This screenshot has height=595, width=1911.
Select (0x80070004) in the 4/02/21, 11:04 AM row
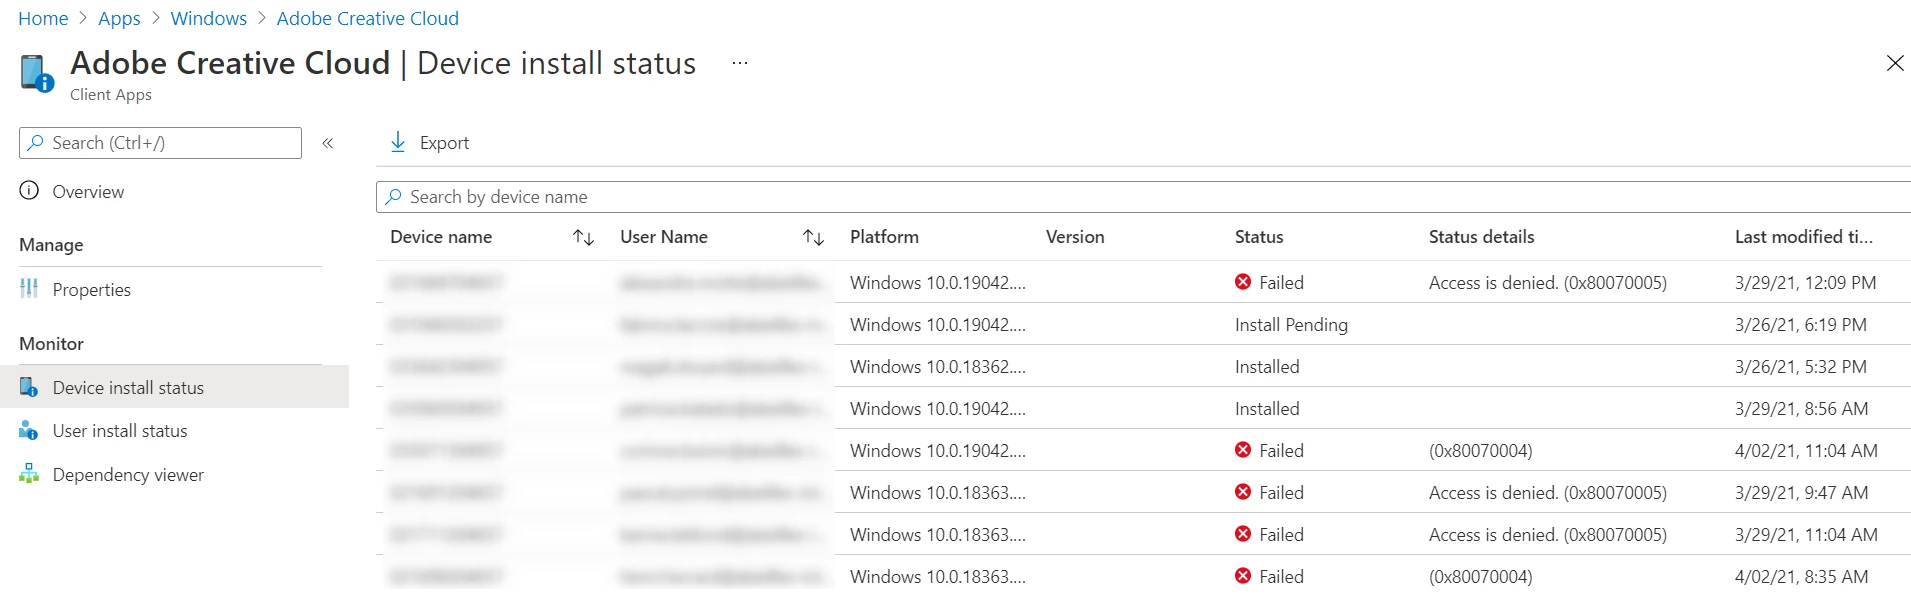(x=1480, y=451)
